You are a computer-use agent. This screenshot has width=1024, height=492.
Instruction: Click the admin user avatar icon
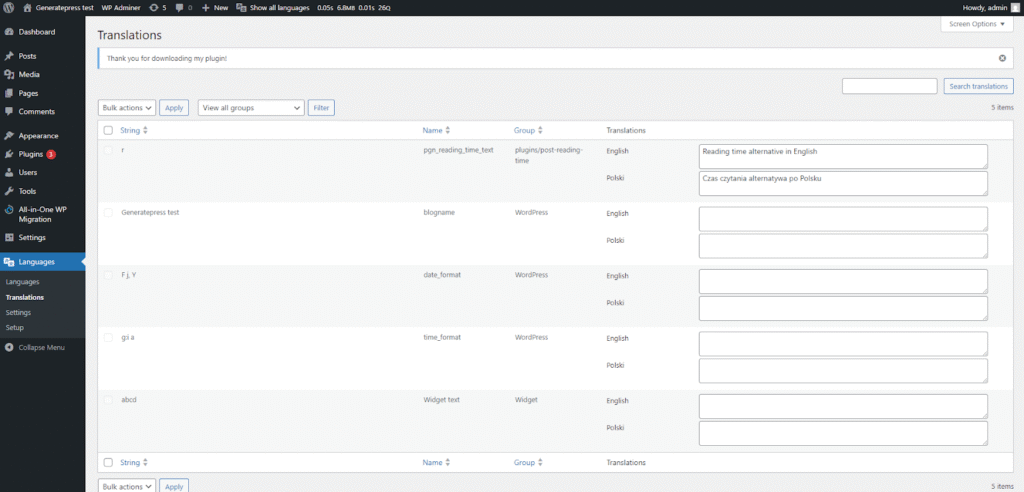click(x=1014, y=7)
